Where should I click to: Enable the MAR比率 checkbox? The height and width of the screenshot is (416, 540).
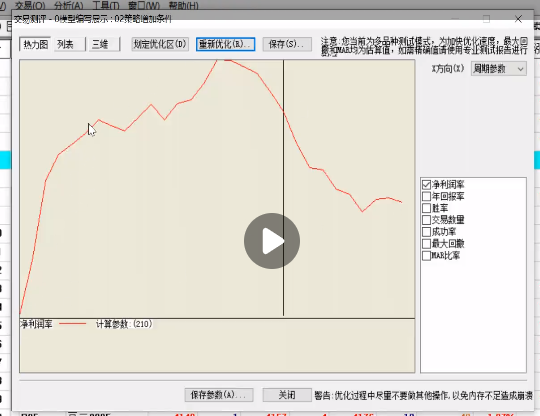tap(426, 256)
